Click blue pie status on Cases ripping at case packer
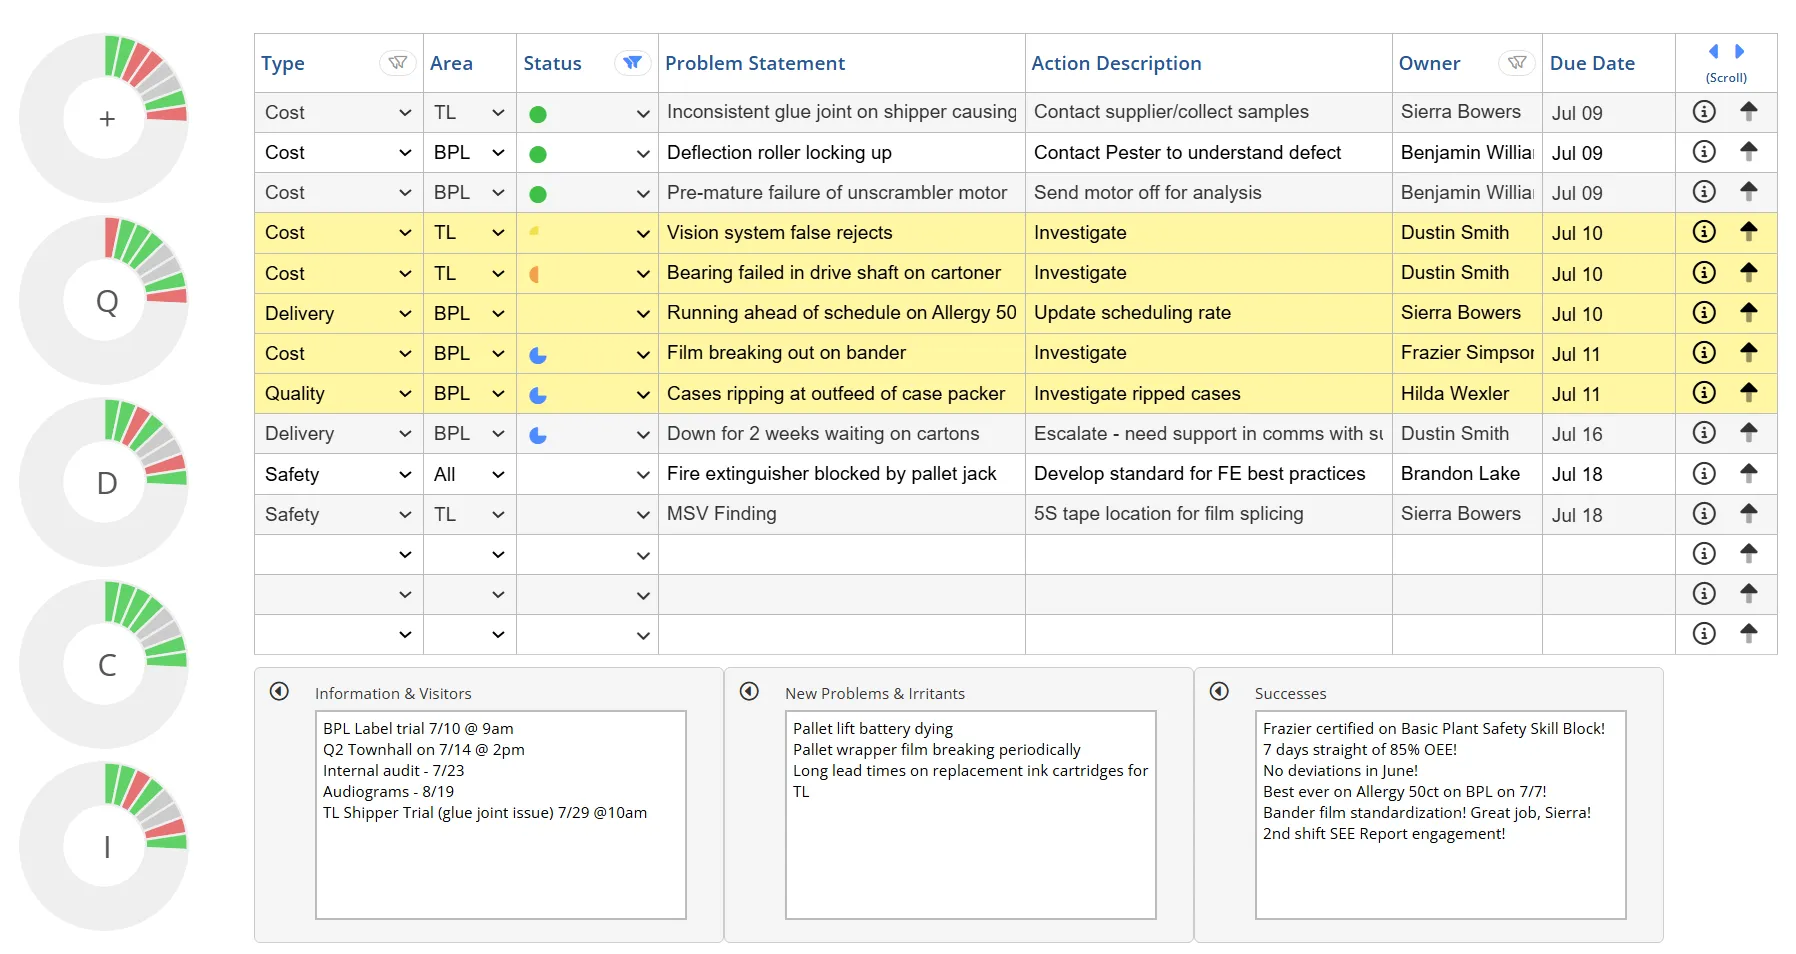Viewport: 1796px width, 954px height. [x=538, y=393]
